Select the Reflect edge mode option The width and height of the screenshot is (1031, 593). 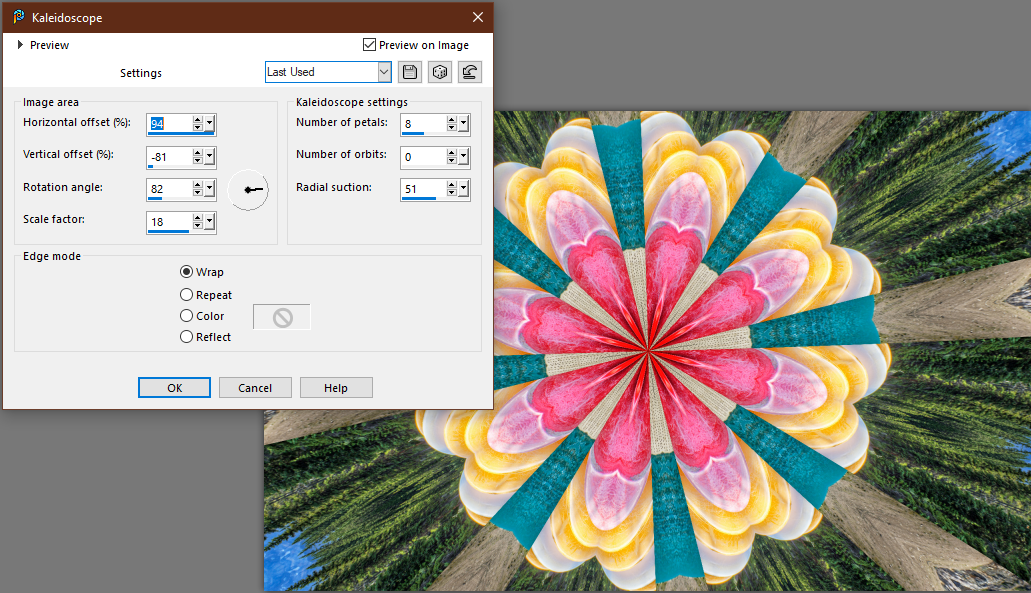tap(187, 337)
